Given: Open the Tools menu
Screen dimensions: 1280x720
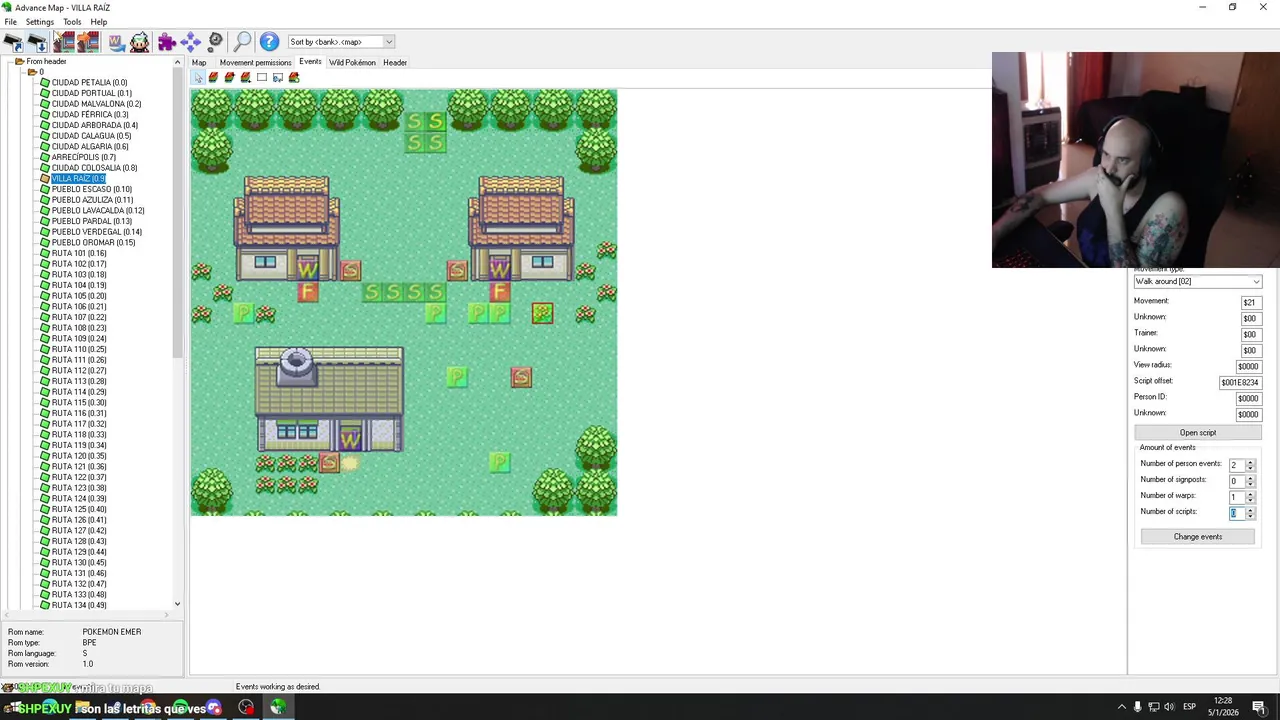Looking at the screenshot, I should 72,22.
